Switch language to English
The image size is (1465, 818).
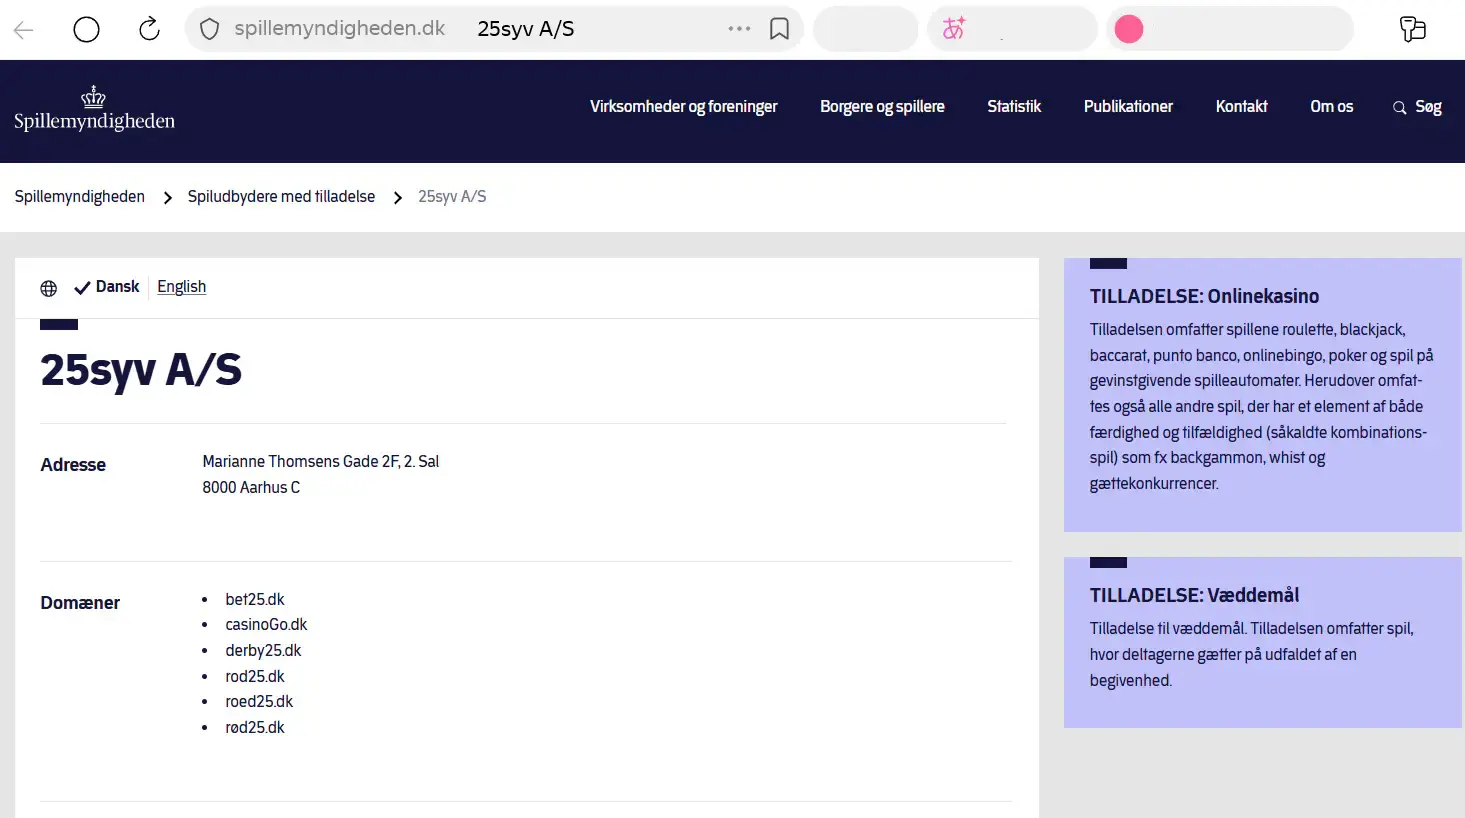click(181, 287)
